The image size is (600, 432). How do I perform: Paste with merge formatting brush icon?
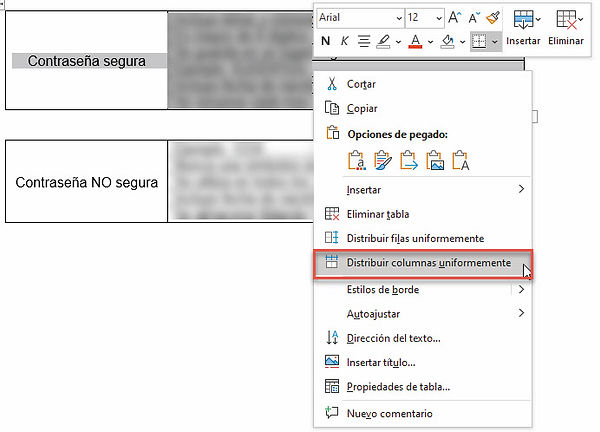click(x=382, y=160)
